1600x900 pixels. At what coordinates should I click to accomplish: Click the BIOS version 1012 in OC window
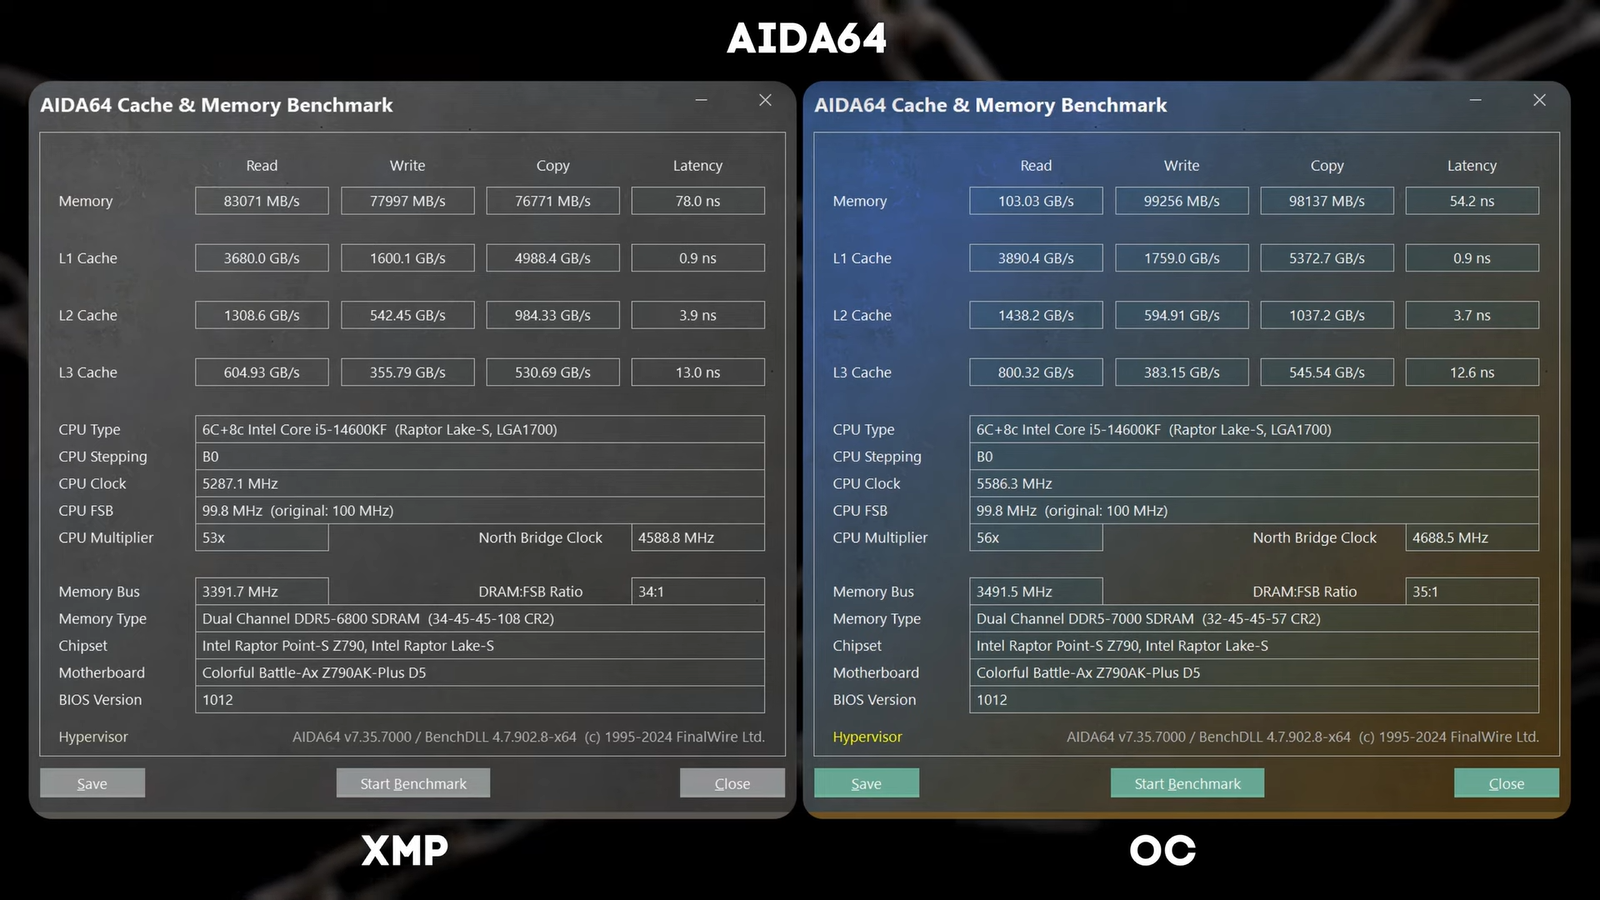pos(1254,700)
